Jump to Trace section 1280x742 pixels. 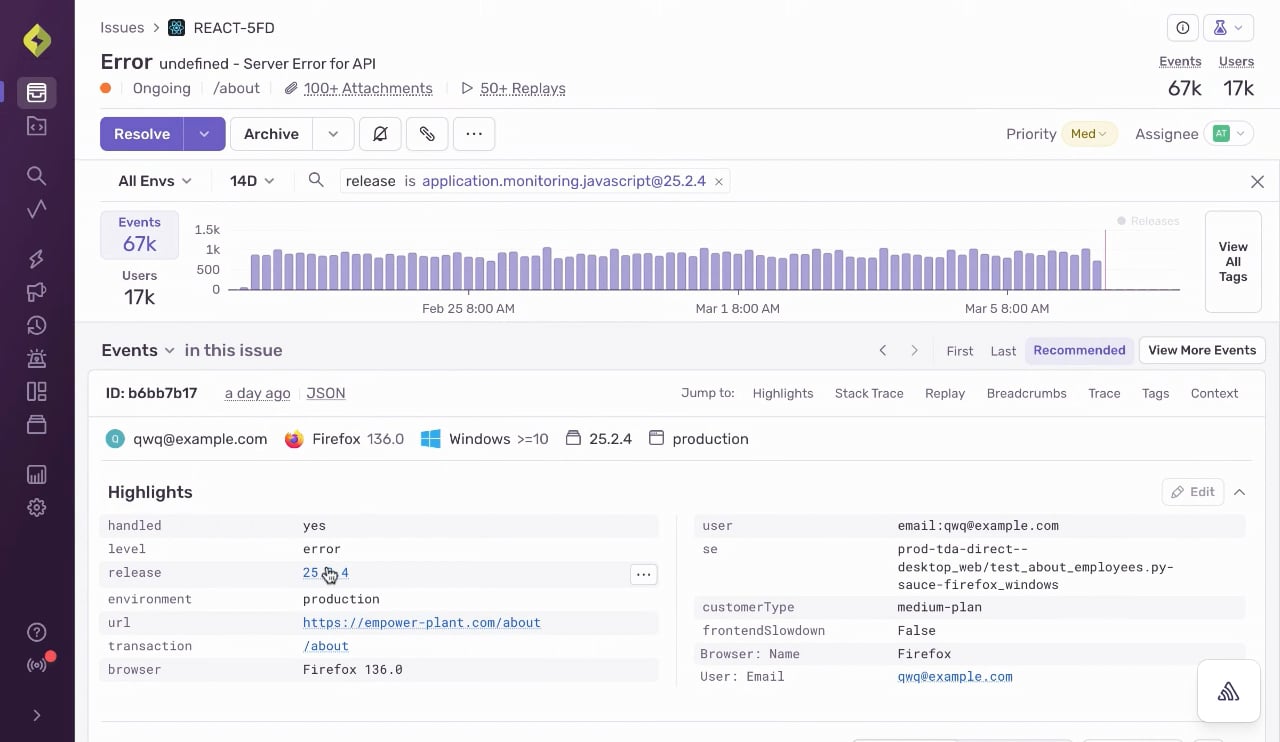(1104, 393)
